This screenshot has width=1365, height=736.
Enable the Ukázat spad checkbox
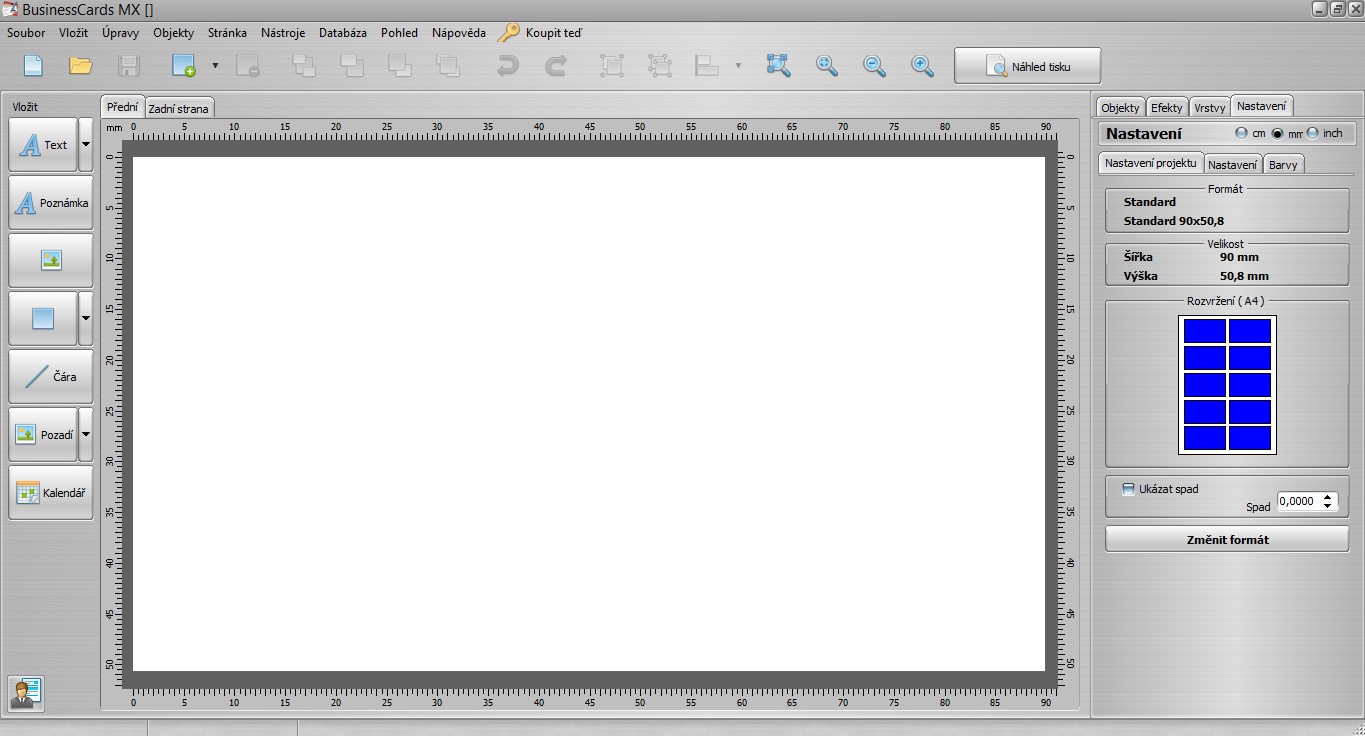(1128, 489)
